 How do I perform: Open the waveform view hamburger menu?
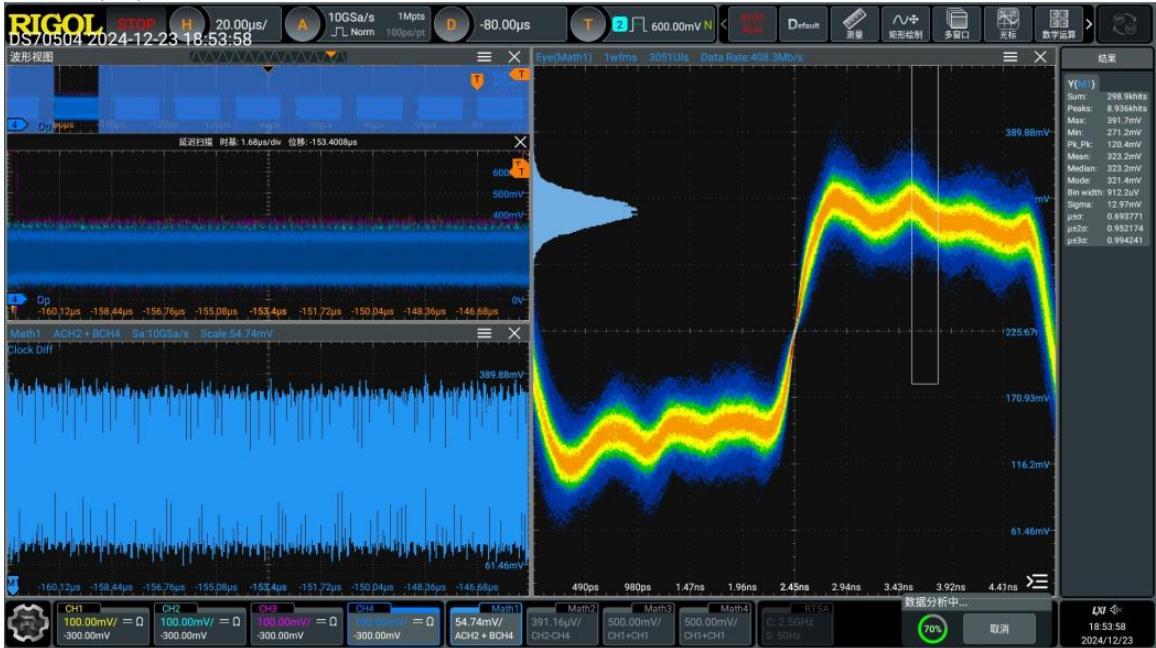484,57
